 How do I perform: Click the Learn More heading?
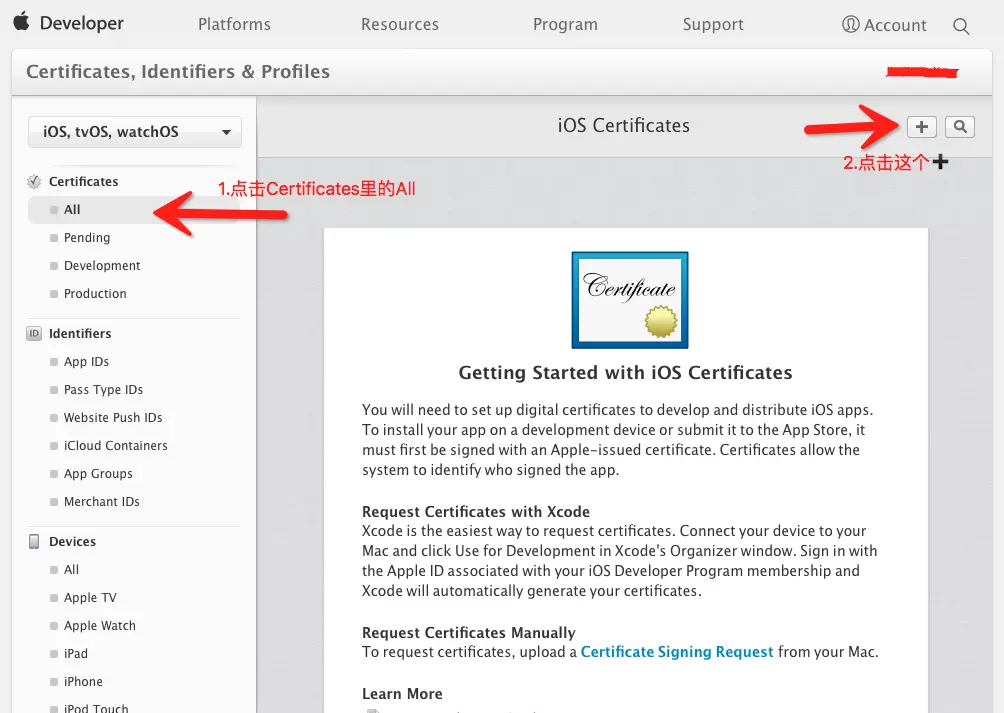click(x=402, y=694)
